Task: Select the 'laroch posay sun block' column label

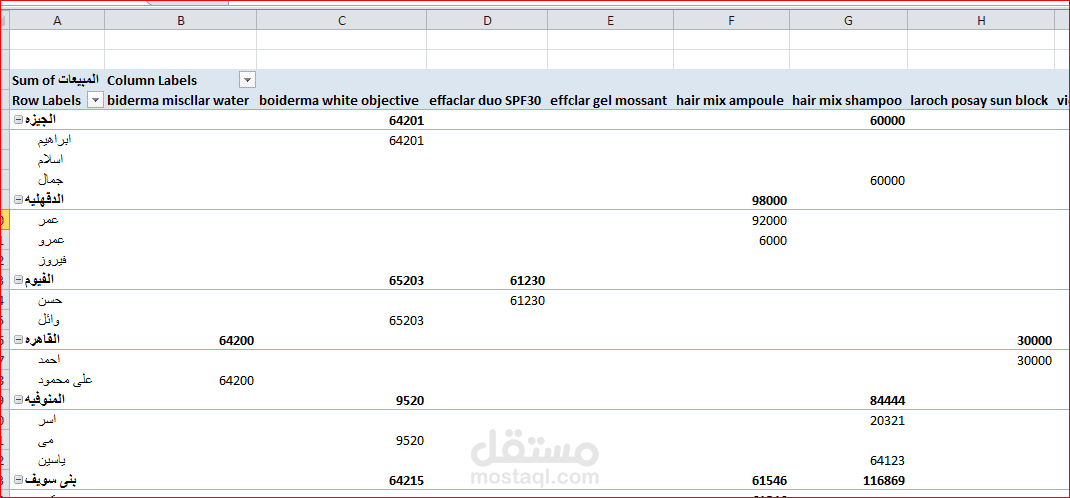Action: [979, 100]
